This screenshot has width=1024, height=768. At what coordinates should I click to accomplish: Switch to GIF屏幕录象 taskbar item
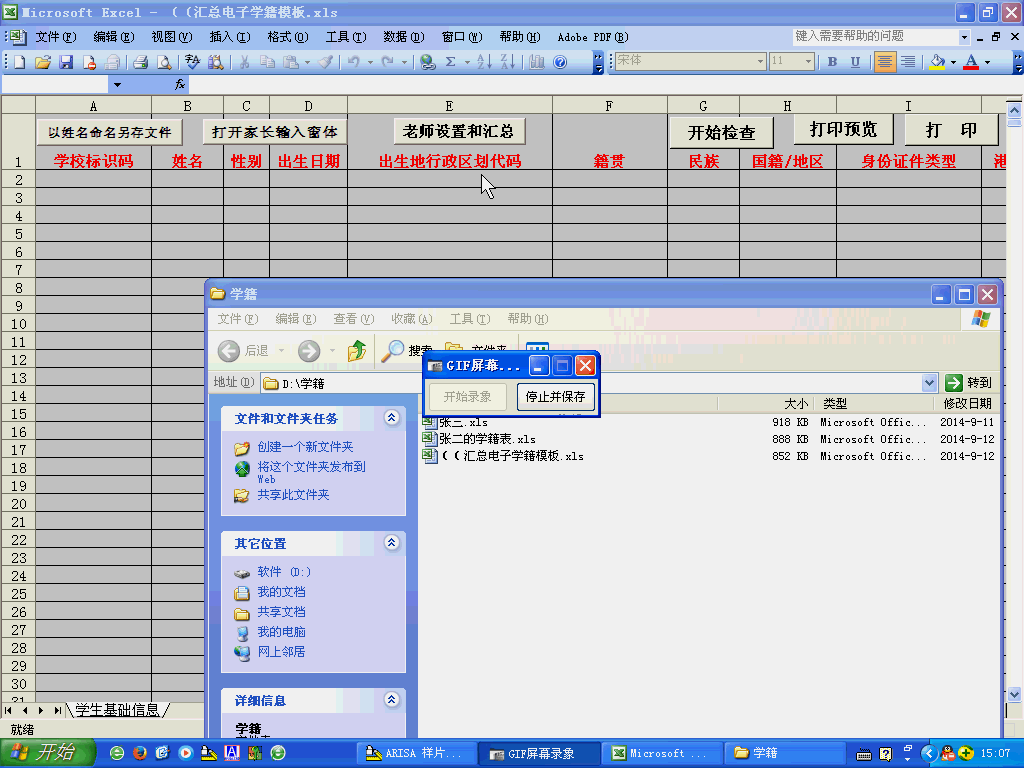(x=539, y=754)
